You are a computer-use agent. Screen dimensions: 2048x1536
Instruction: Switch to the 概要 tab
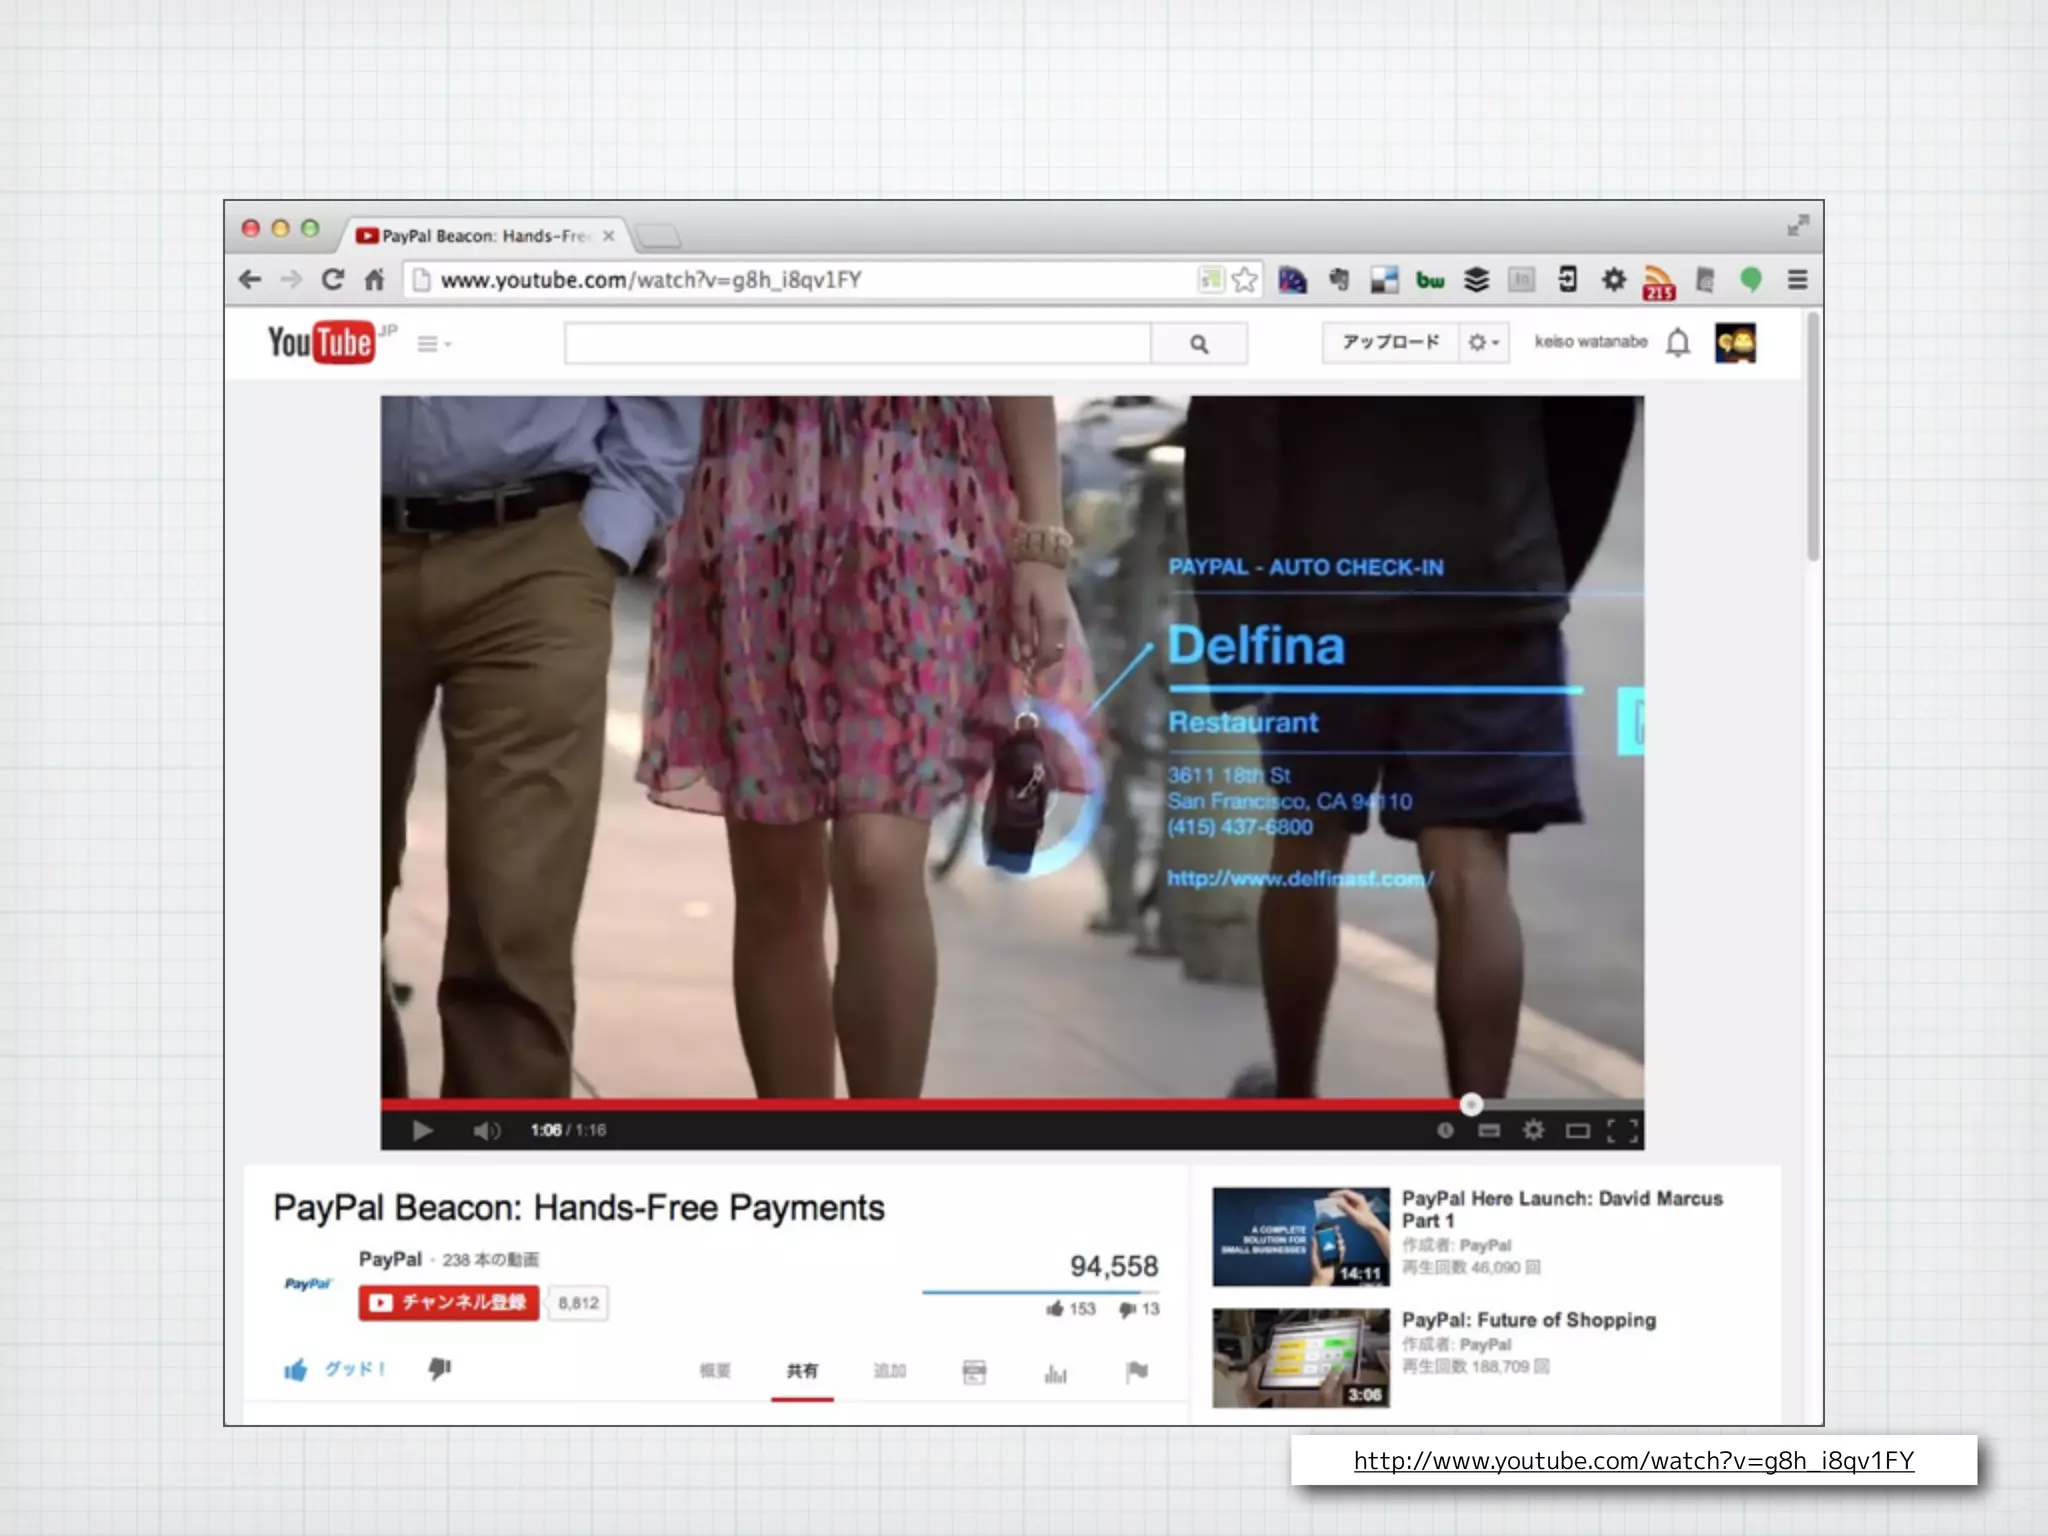pyautogui.click(x=714, y=1371)
